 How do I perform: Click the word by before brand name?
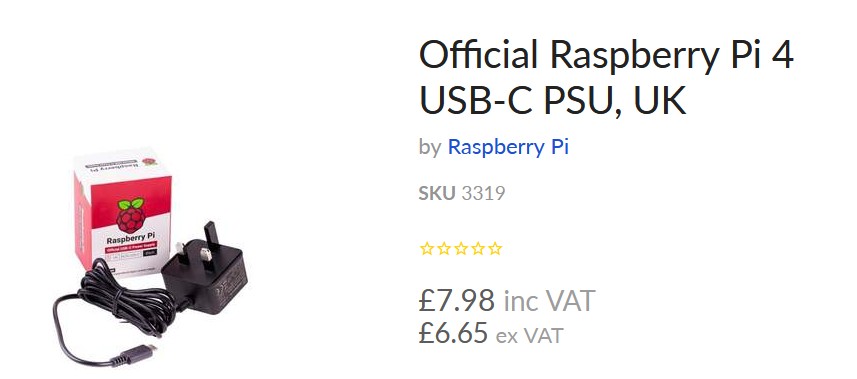[430, 149]
